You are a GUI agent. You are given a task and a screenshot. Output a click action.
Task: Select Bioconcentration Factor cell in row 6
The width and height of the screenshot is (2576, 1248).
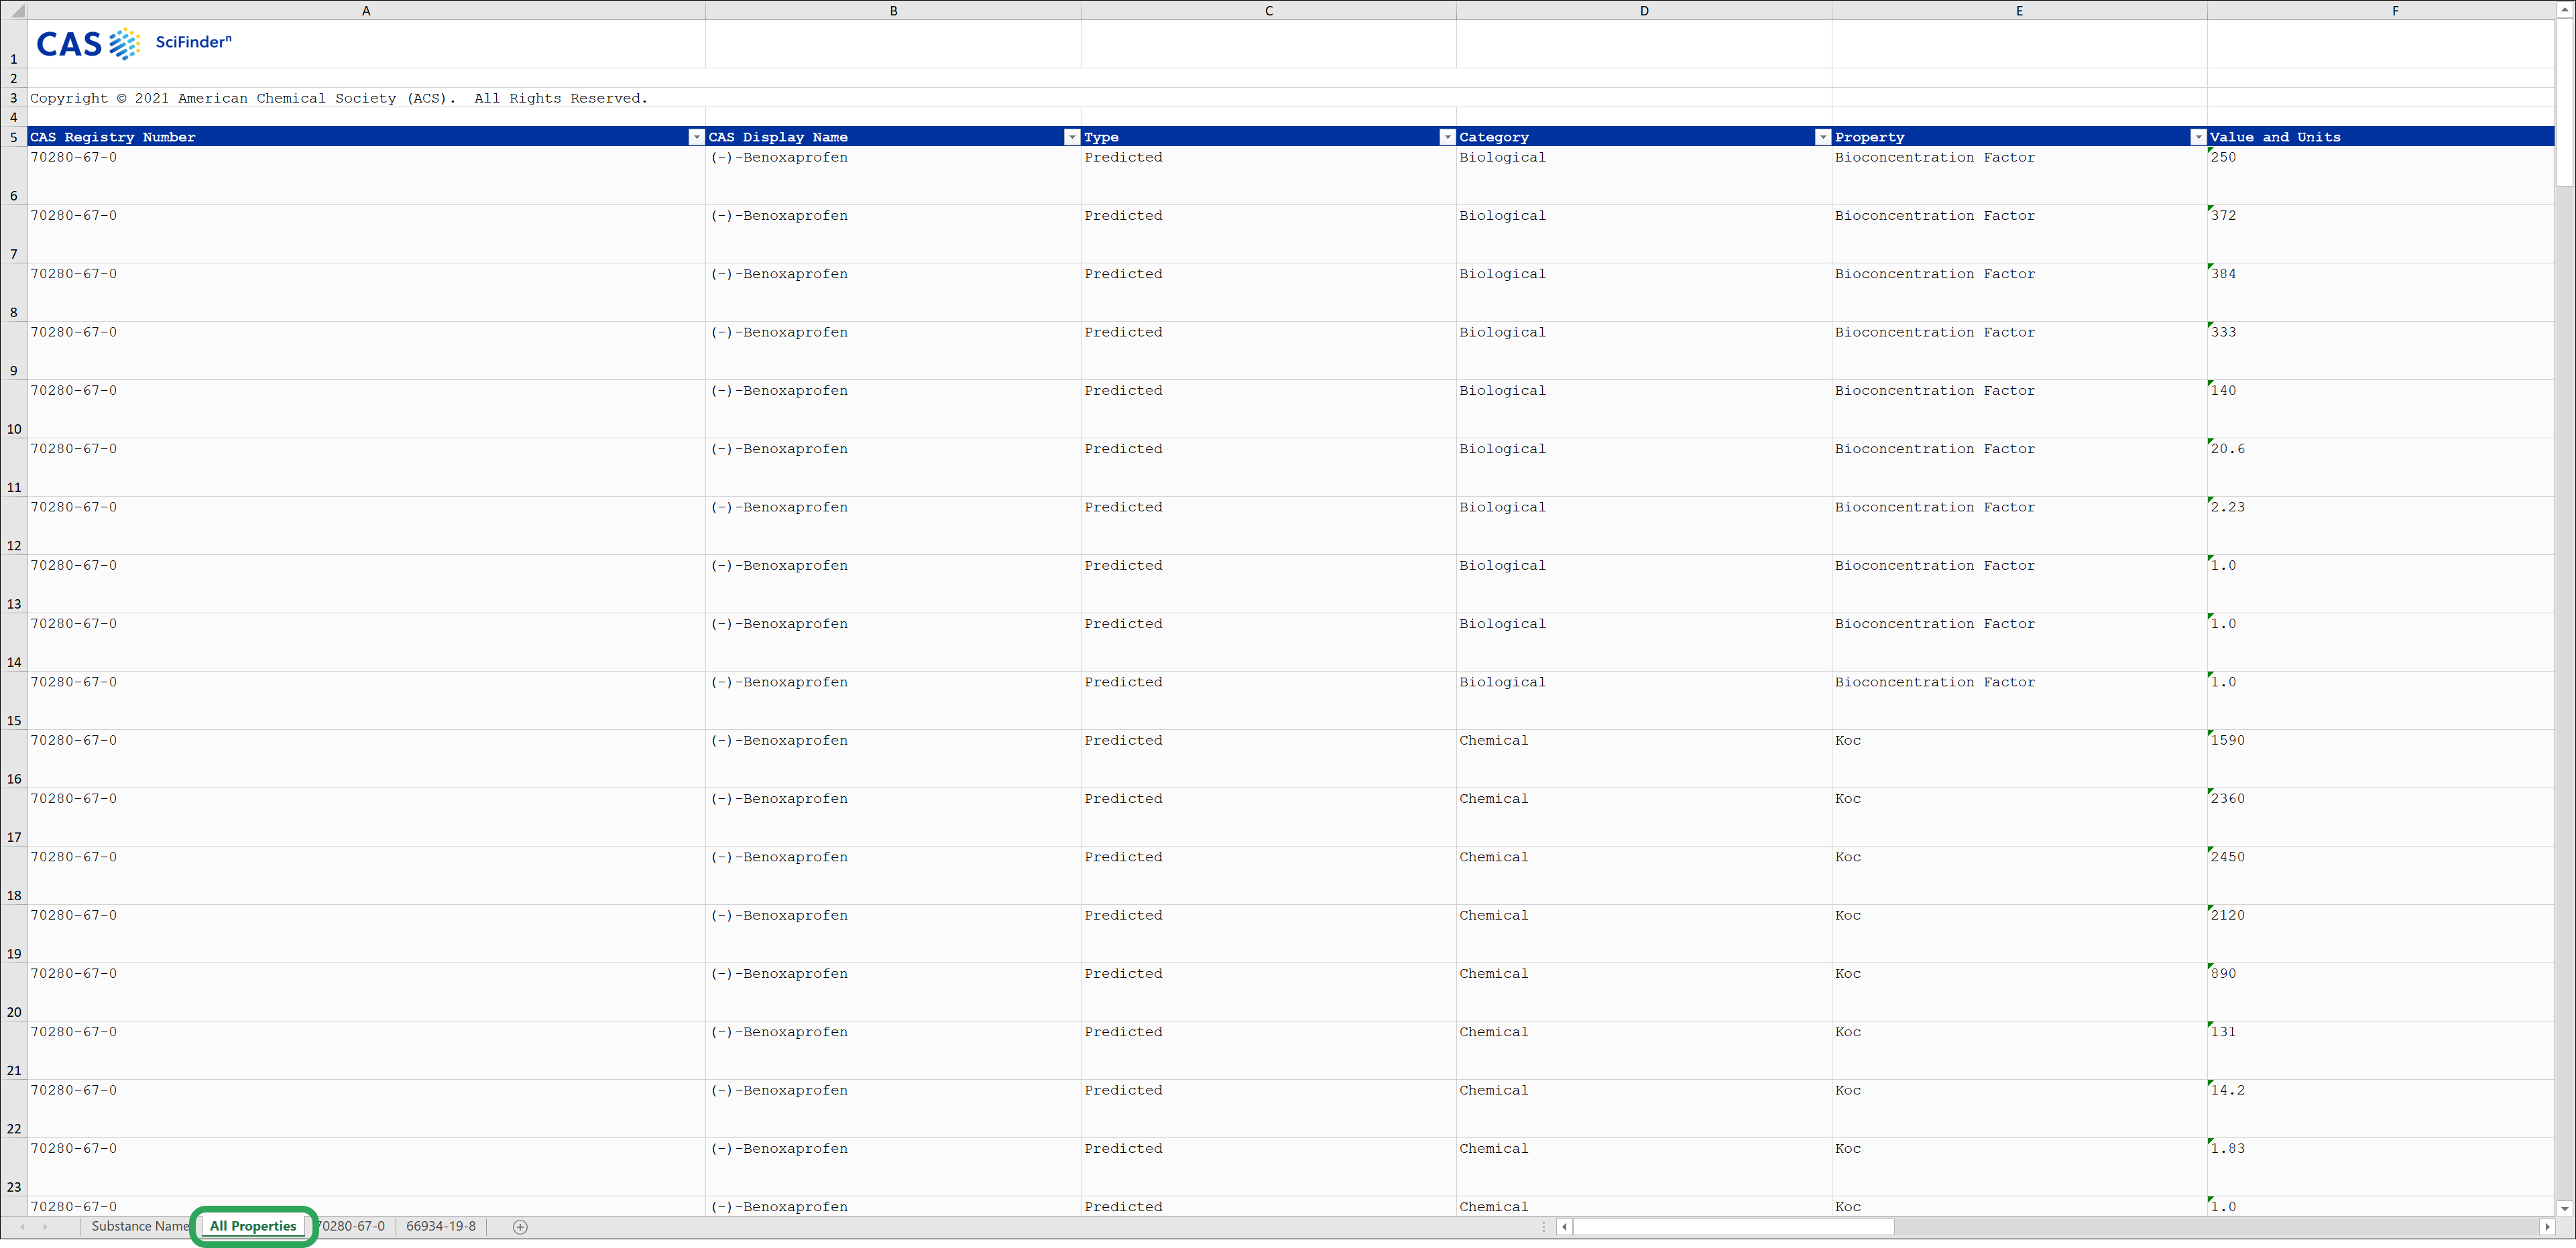click(x=2019, y=176)
